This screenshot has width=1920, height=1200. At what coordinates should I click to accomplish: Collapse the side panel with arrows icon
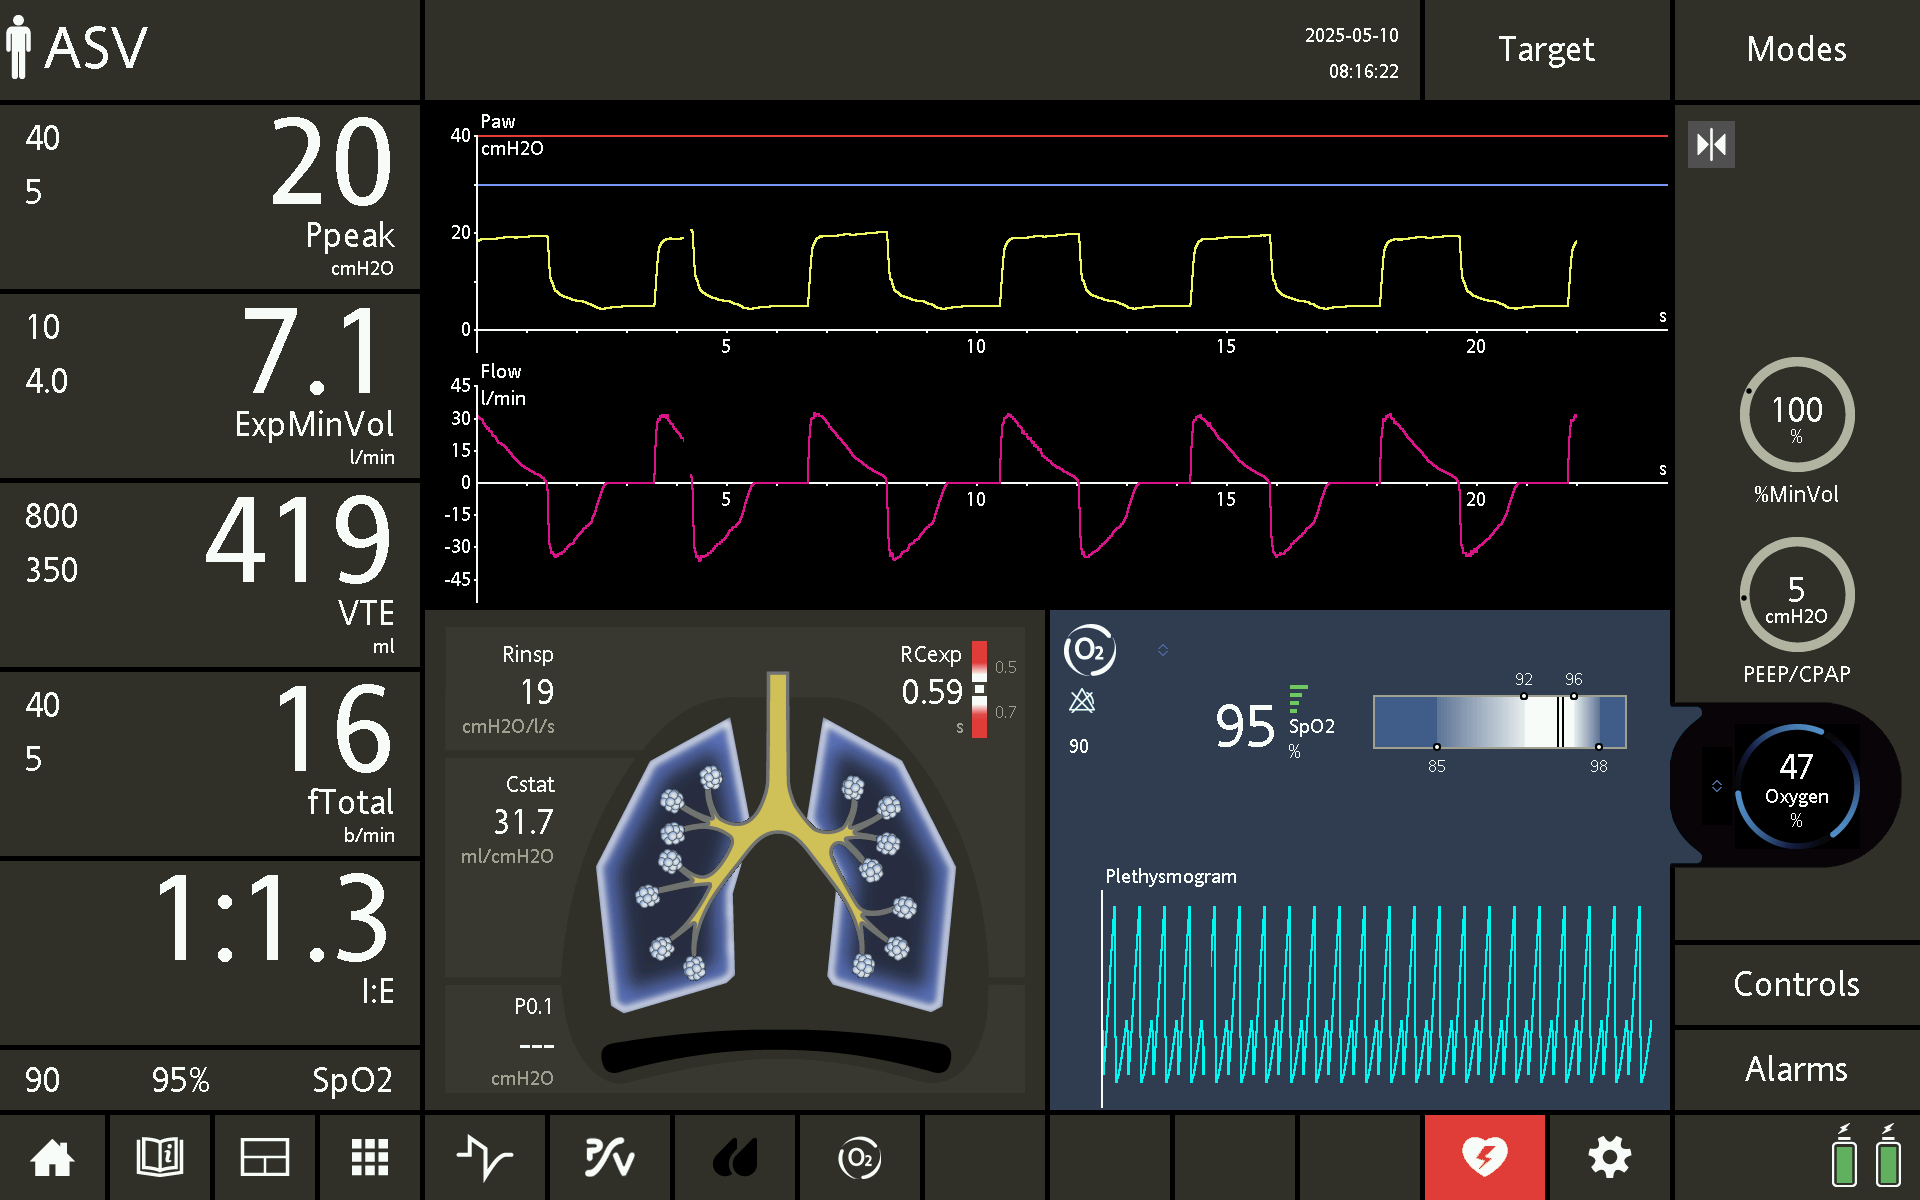[1711, 145]
